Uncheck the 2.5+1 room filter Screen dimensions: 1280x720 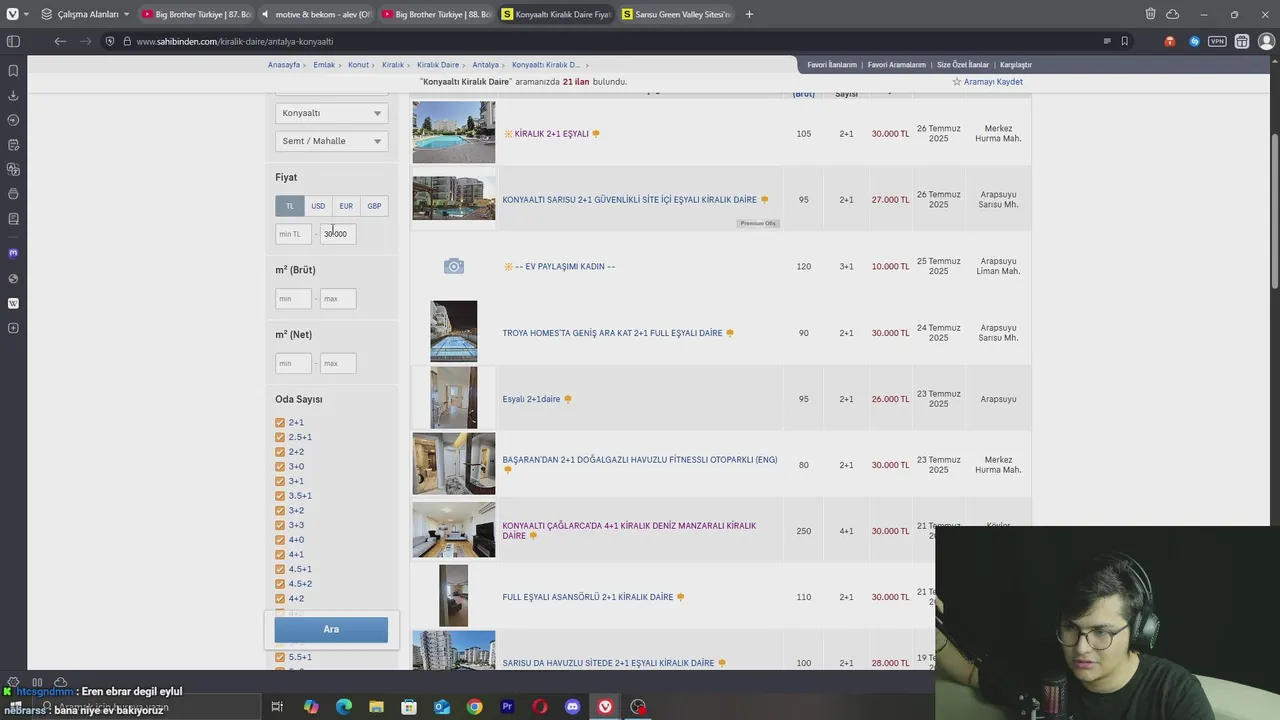[x=280, y=437]
